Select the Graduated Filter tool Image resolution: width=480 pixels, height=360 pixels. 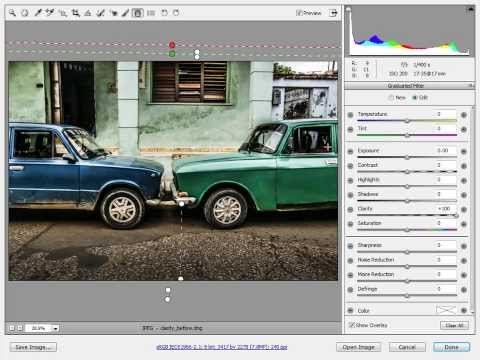[x=137, y=13]
